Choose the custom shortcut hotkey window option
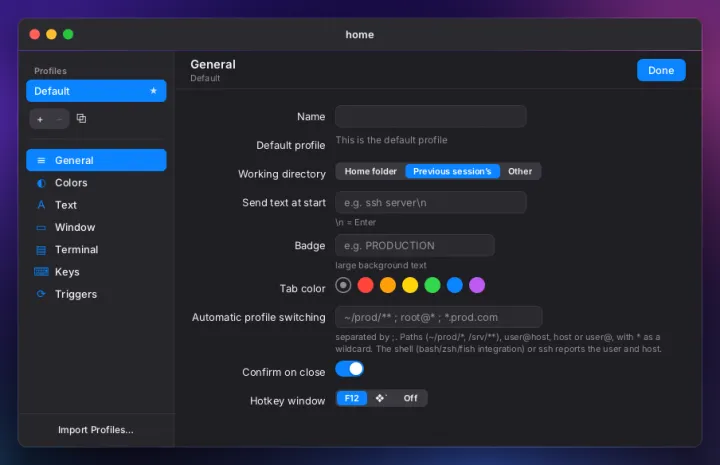Image resolution: width=720 pixels, height=465 pixels. point(381,398)
